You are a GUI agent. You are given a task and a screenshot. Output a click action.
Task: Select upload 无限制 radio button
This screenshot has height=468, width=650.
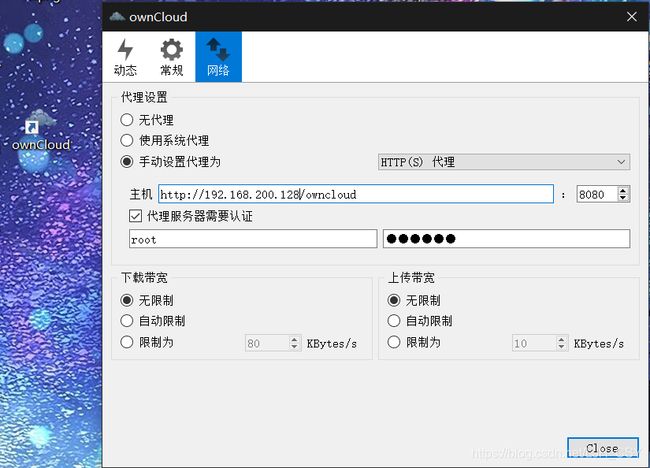click(394, 300)
